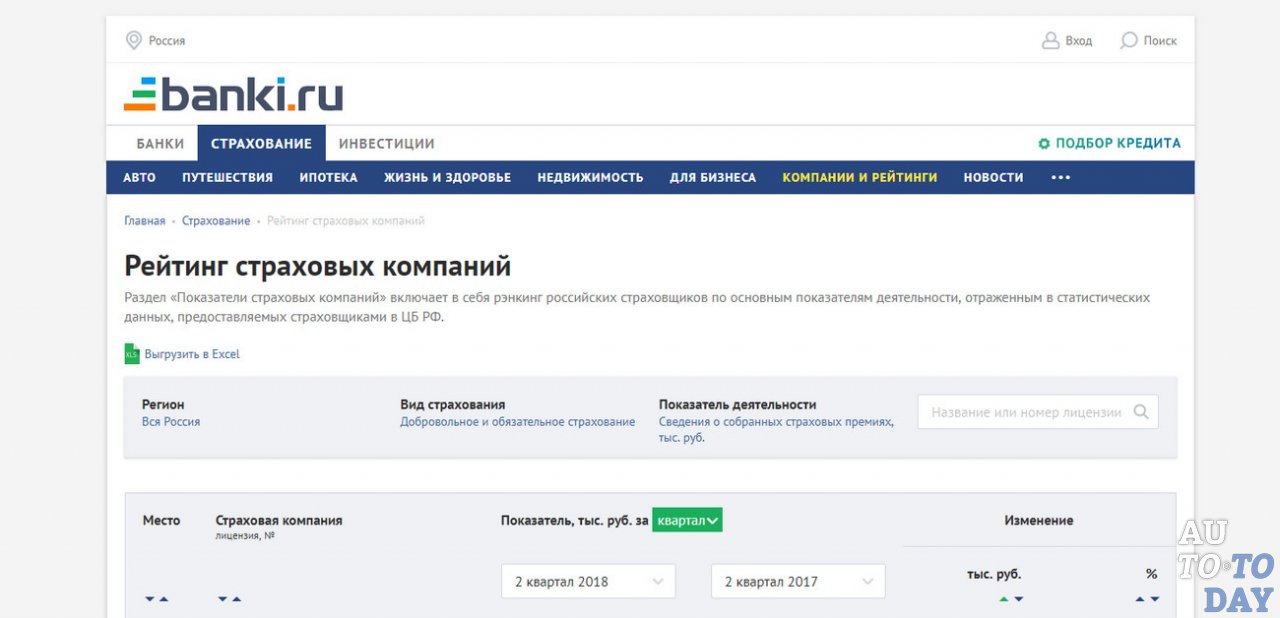The height and width of the screenshot is (618, 1280).
Task: Sort by тыс. руб. change arrows
Action: pyautogui.click(x=1010, y=599)
